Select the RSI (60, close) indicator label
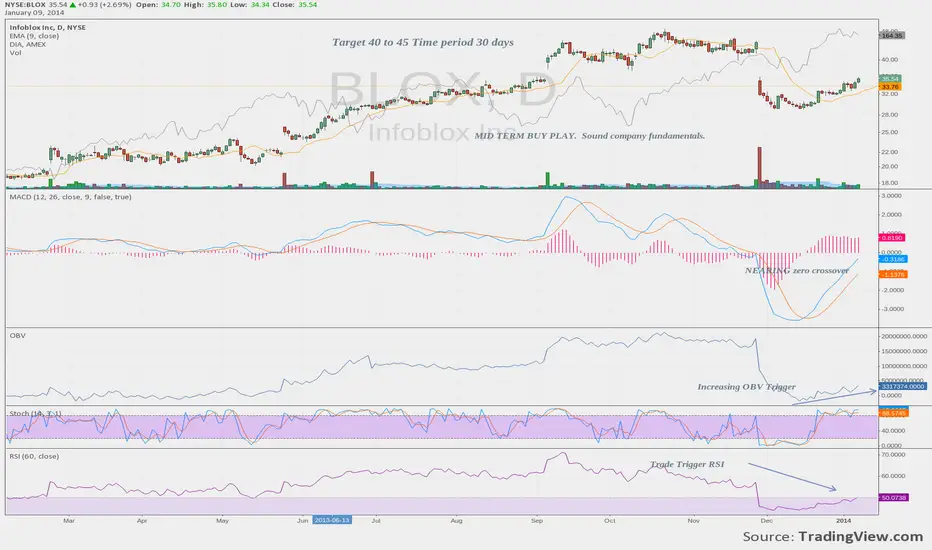This screenshot has height=550, width=932. (34, 456)
